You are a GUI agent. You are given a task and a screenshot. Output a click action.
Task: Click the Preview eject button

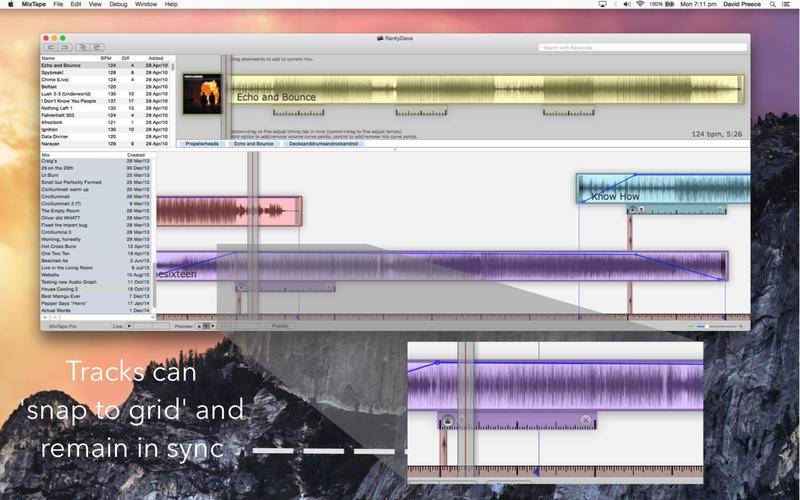tap(199, 326)
